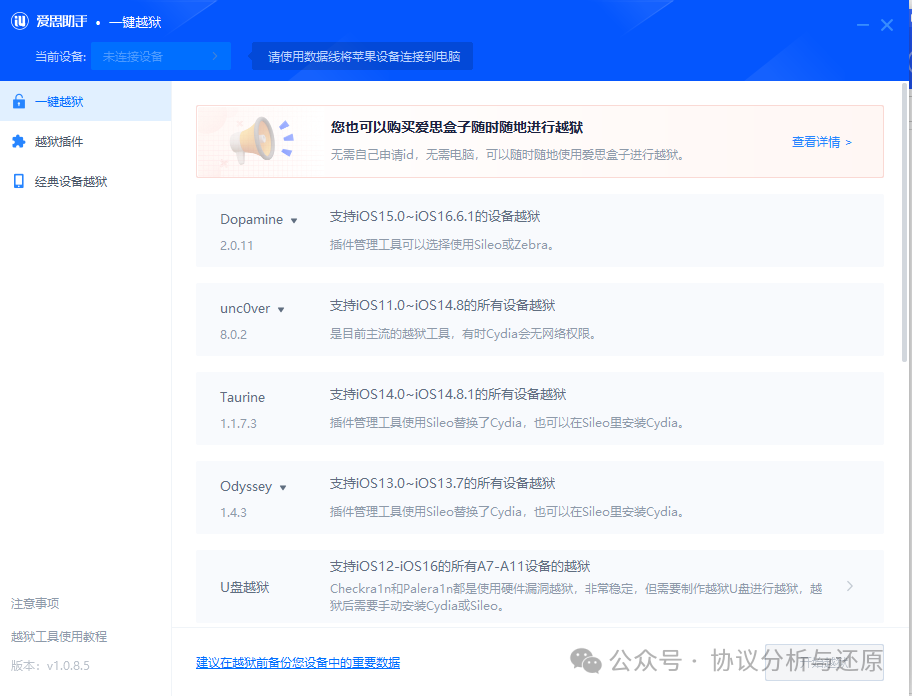Select the Dopamine jailbreak tool name
This screenshot has height=696, width=912.
coord(251,219)
